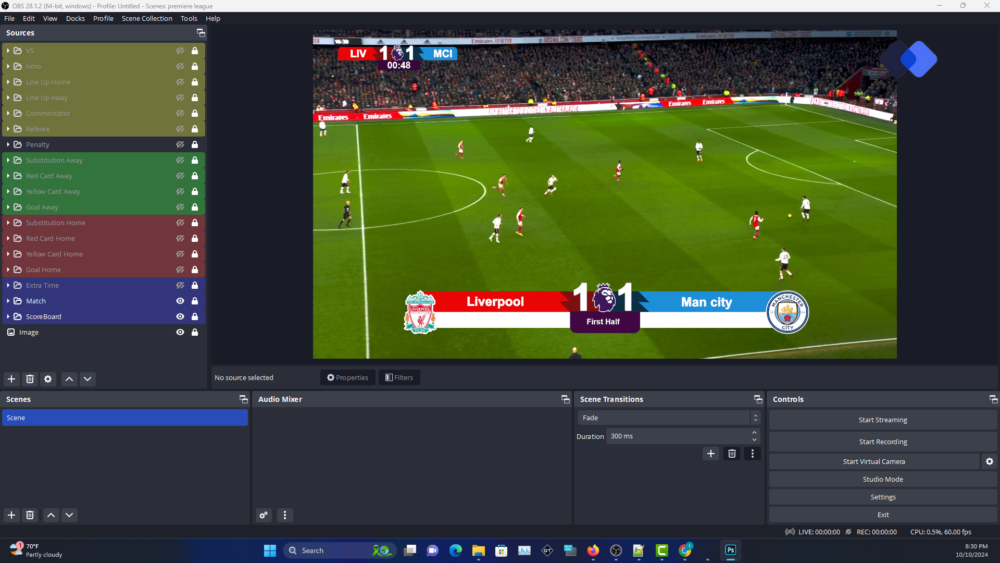Toggle lock on Penalty source
Viewport: 1000px width, 563px height.
[195, 145]
